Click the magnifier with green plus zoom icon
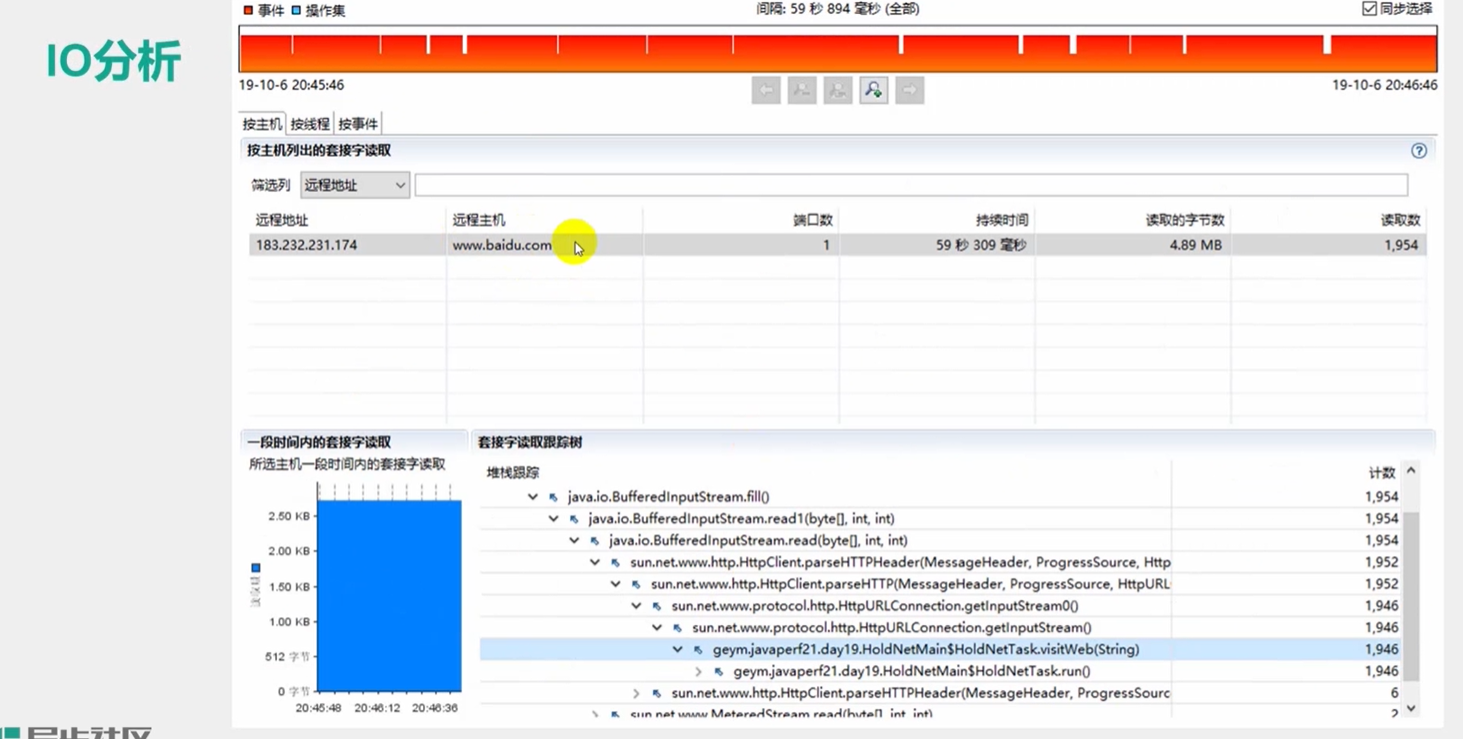 pos(873,90)
